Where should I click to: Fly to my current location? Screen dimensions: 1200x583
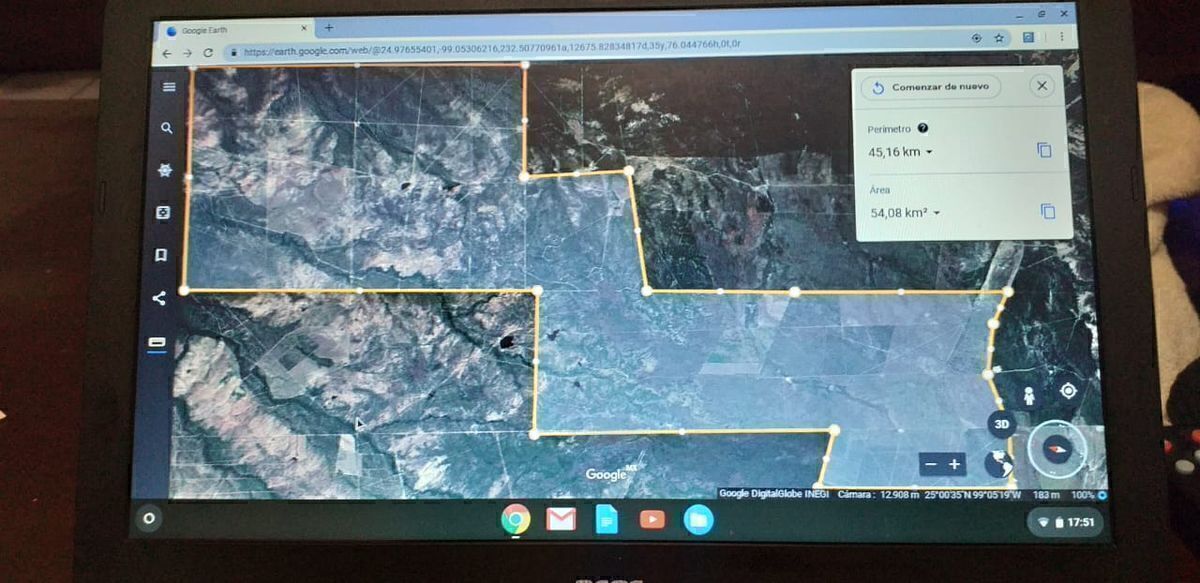tap(1068, 390)
